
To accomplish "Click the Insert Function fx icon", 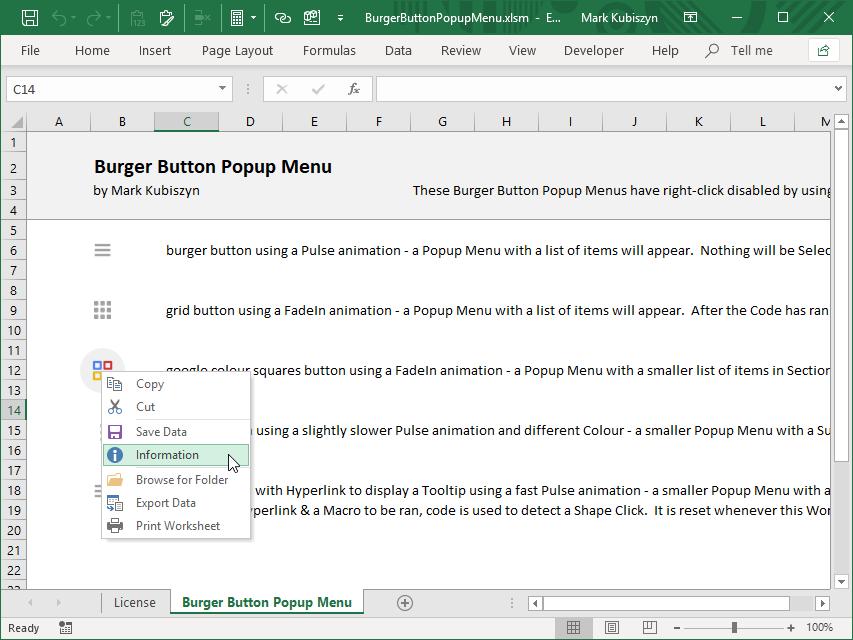I will 353,89.
